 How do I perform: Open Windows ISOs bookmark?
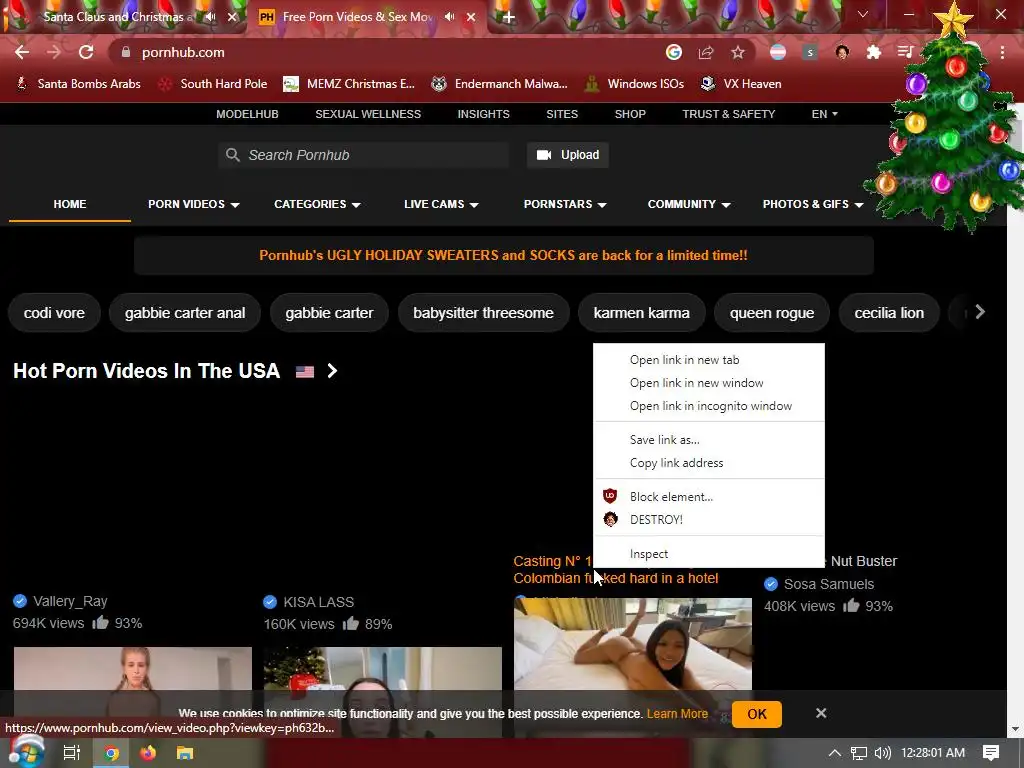coord(634,84)
